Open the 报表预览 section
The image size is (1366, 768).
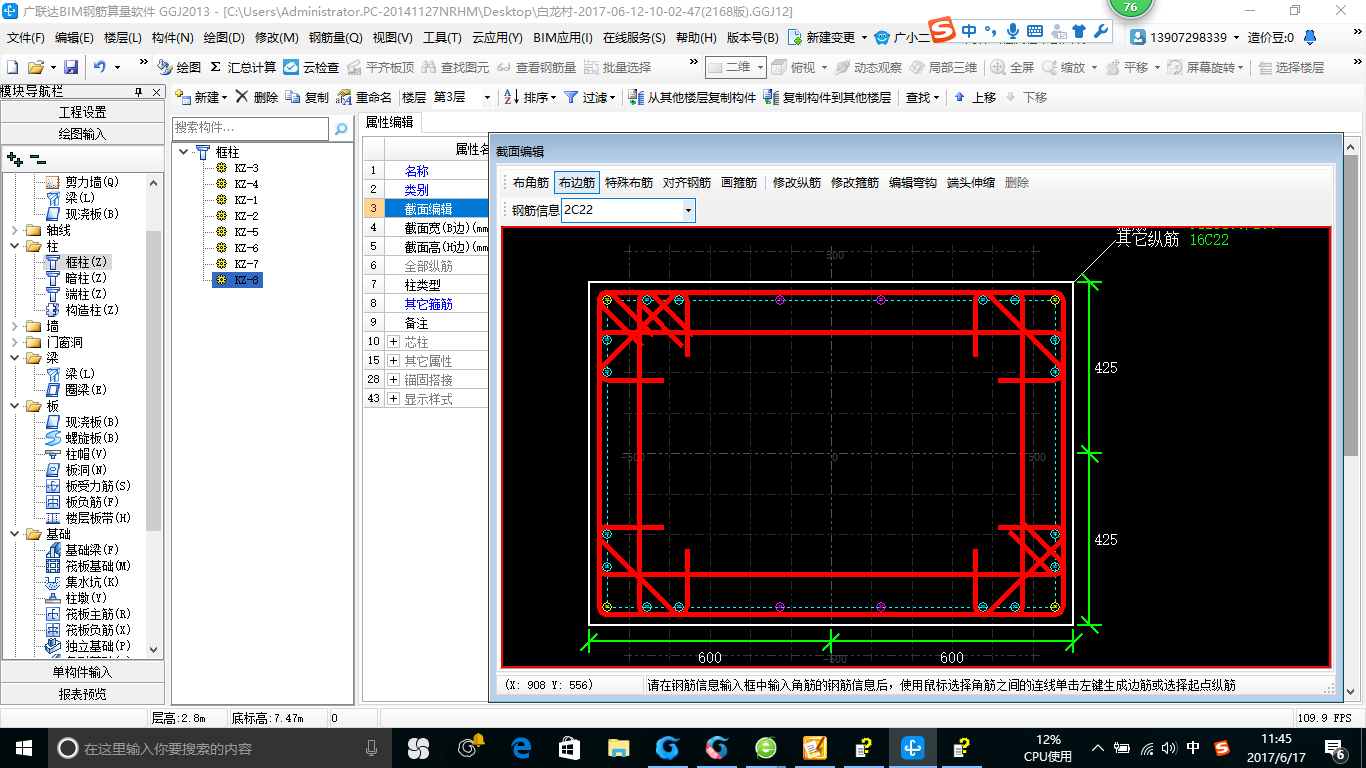click(82, 693)
